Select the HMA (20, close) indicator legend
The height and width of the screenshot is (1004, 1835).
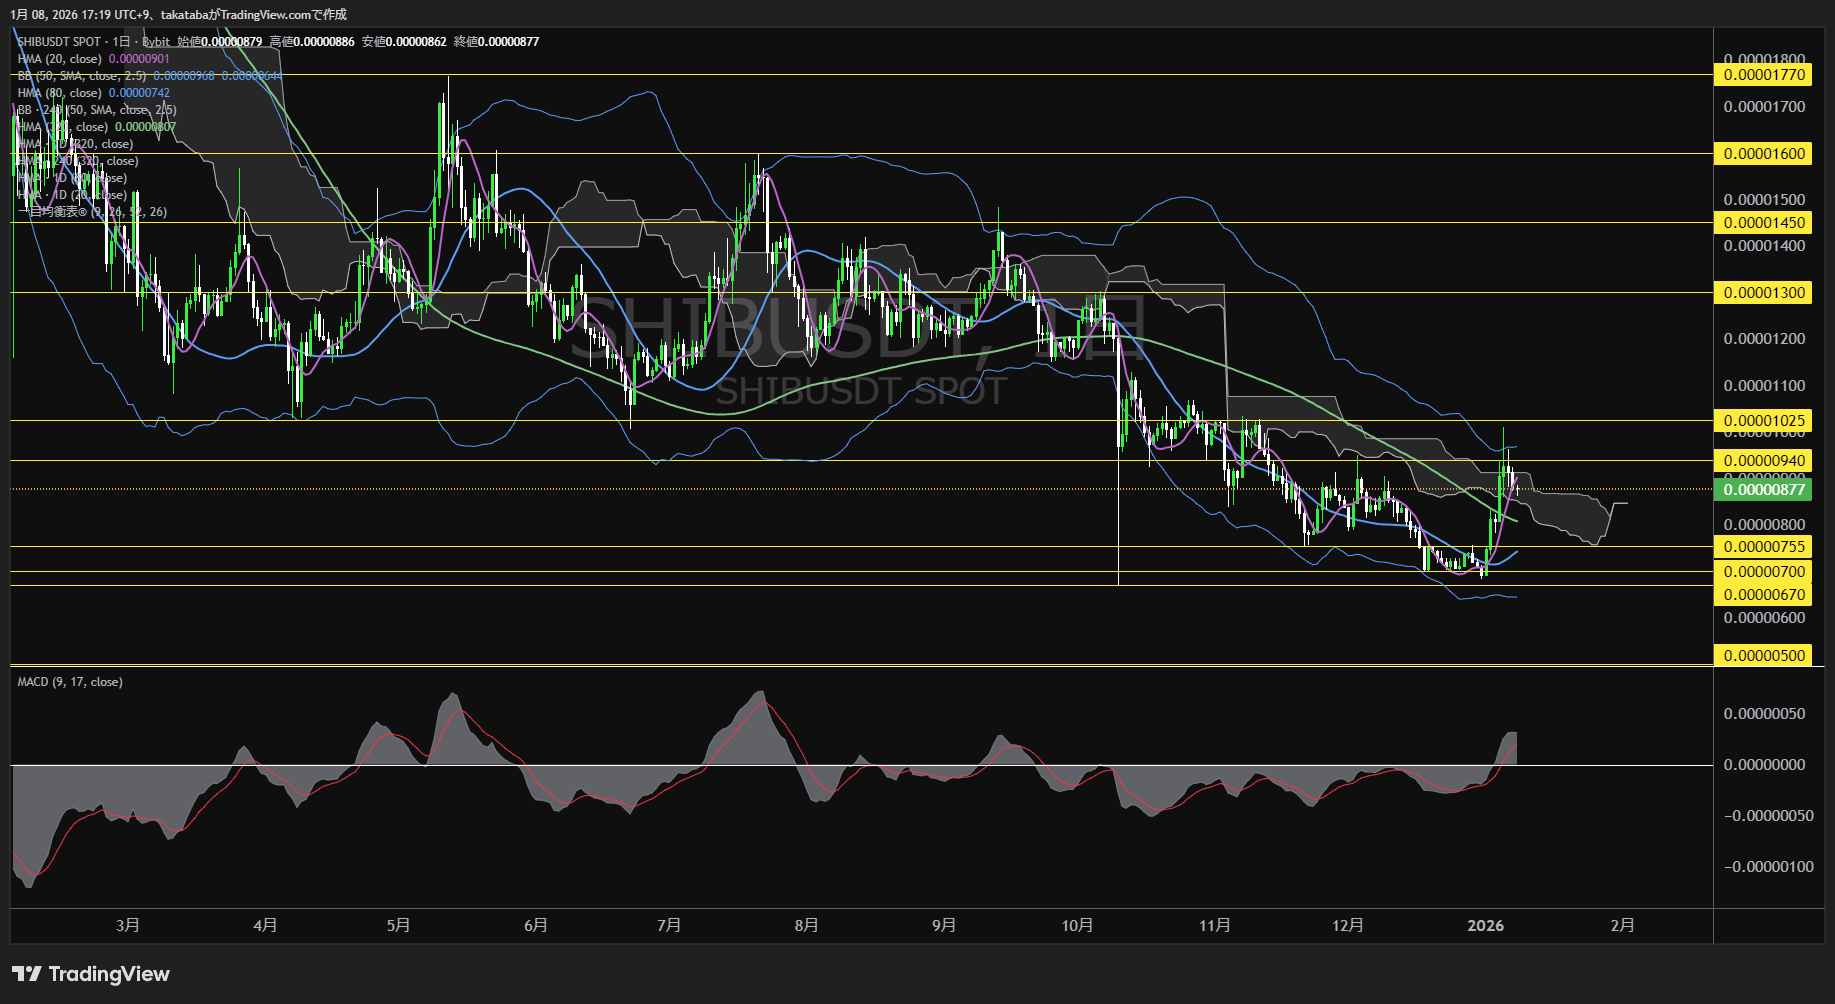click(60, 59)
